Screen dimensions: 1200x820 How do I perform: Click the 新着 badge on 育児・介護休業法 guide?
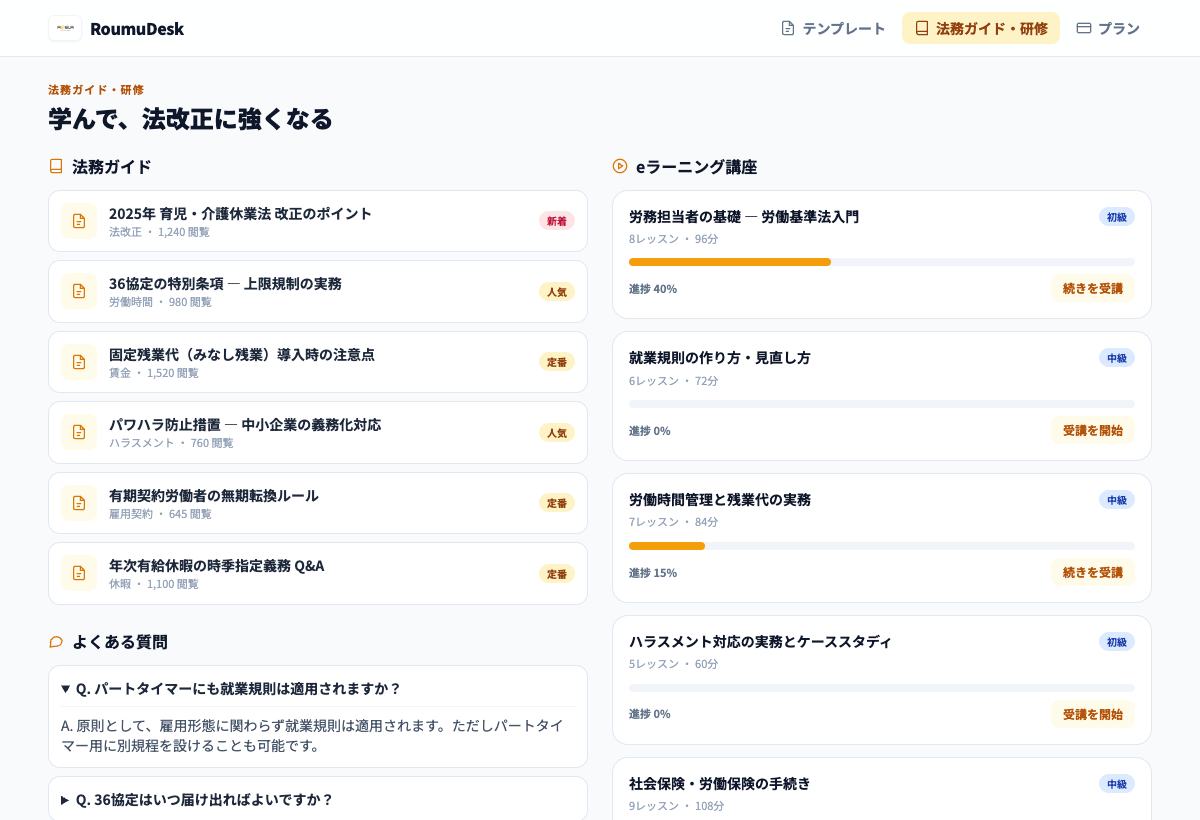[x=557, y=221]
